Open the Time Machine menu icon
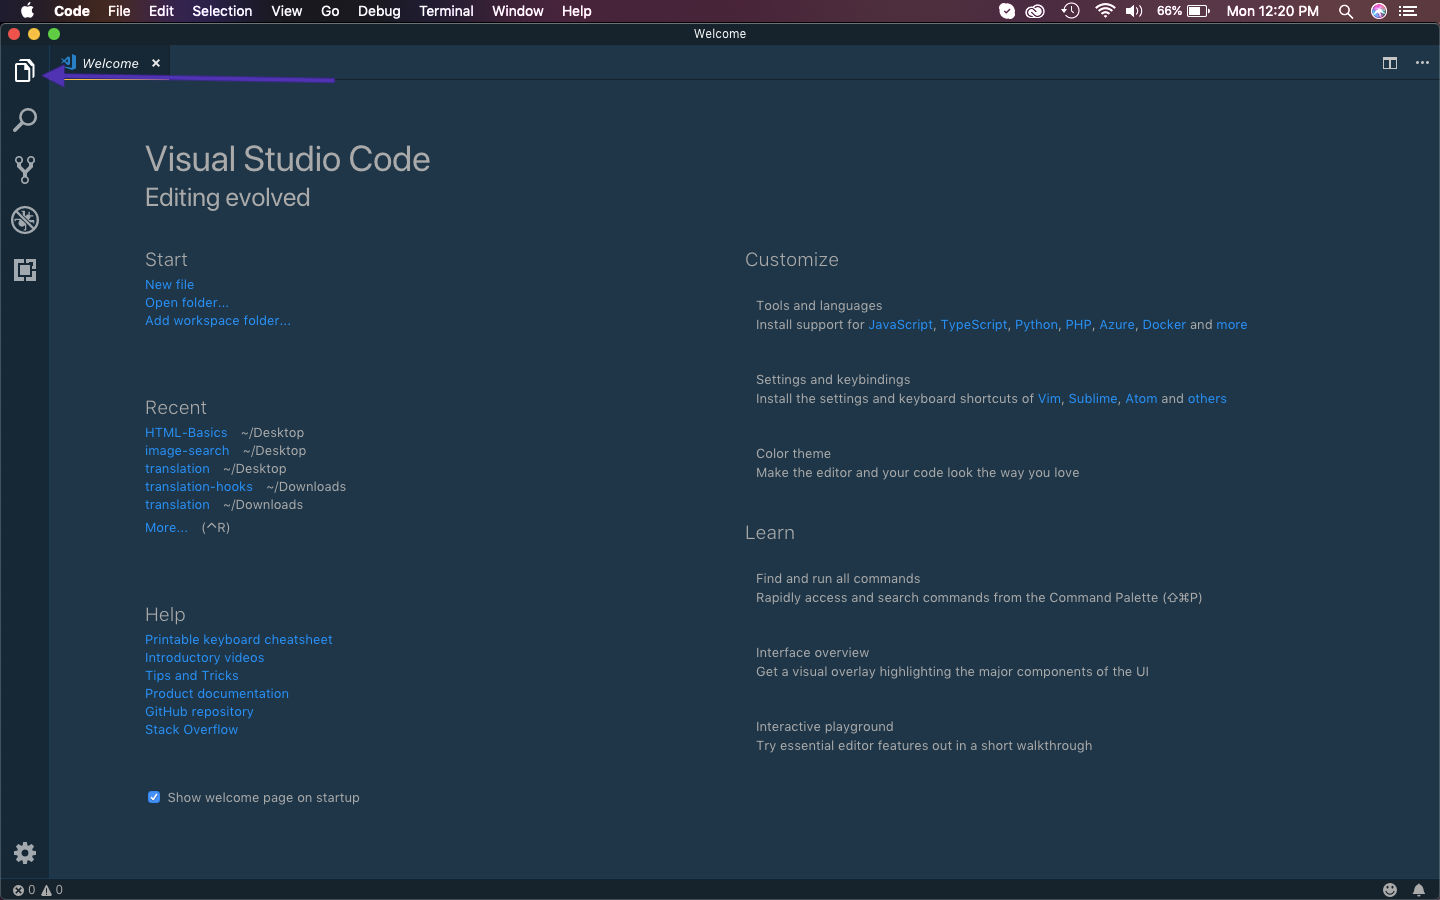 1070,11
